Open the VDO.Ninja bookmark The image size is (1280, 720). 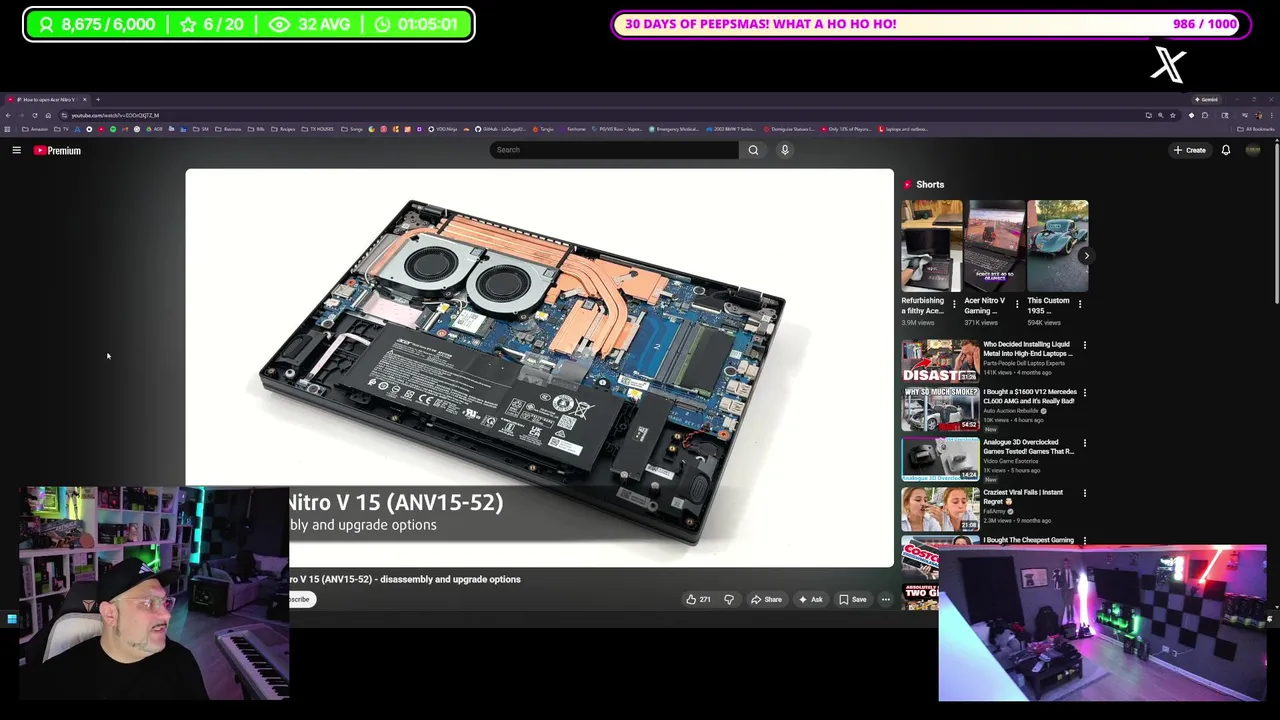[x=443, y=129]
